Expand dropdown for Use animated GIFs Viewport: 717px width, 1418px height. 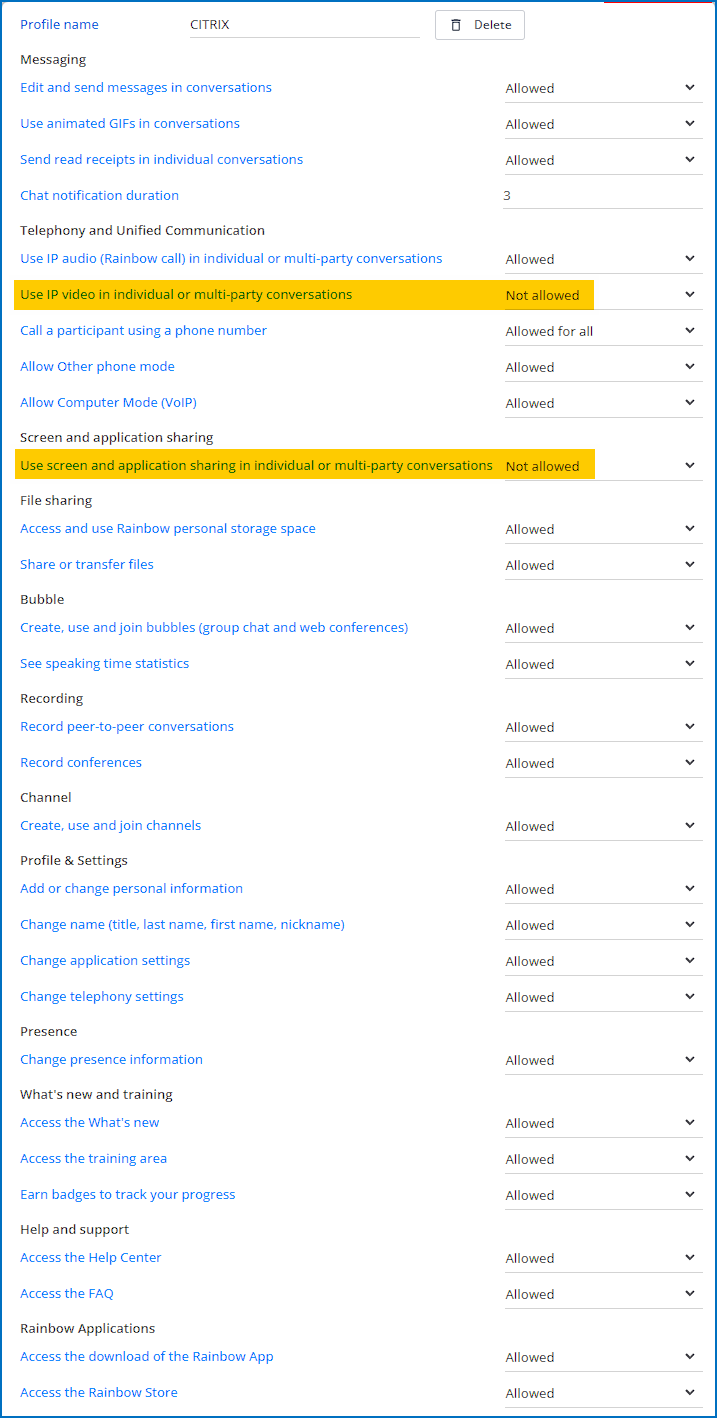(602, 124)
